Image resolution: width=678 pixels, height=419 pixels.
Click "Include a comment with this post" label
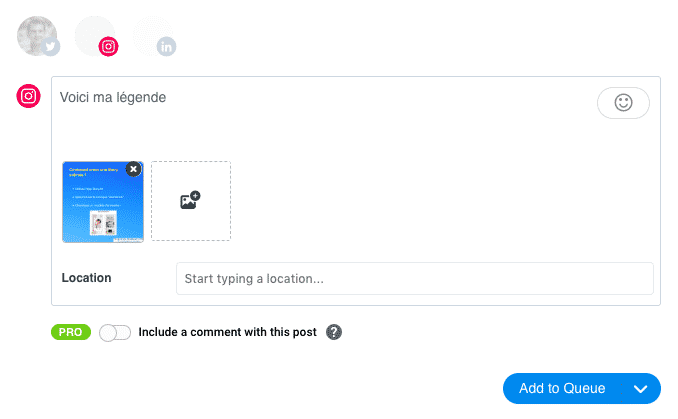coord(228,333)
